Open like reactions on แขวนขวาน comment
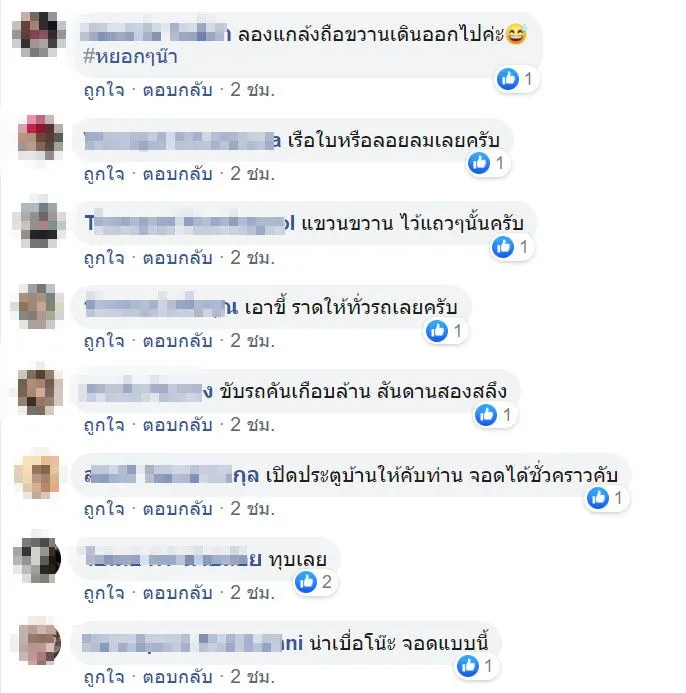686x693 pixels. click(512, 247)
